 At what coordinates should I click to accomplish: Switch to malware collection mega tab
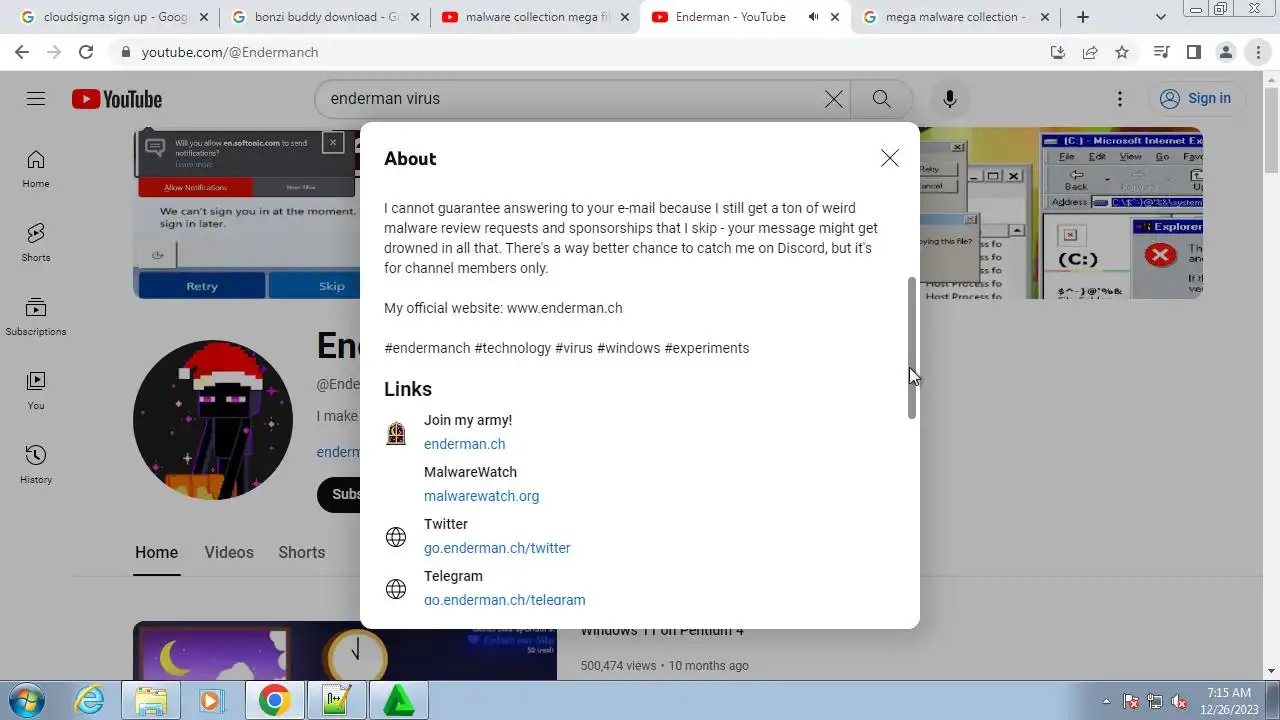point(535,17)
